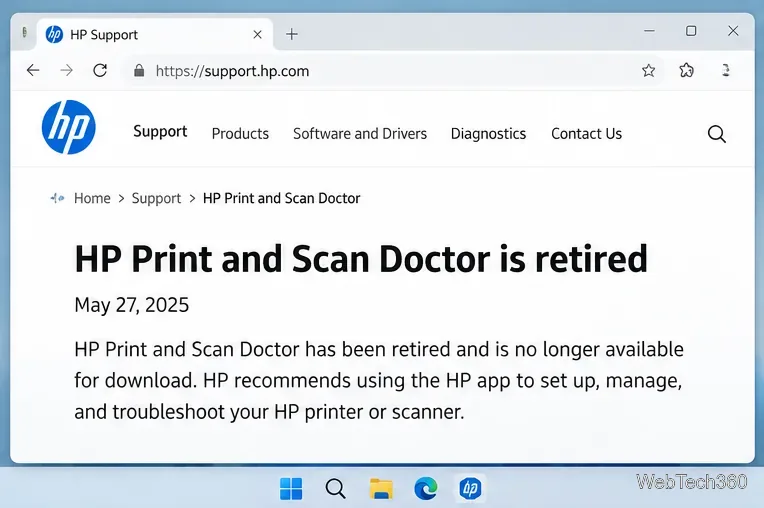Reload the page with the refresh icon
This screenshot has height=508, width=764.
(100, 71)
